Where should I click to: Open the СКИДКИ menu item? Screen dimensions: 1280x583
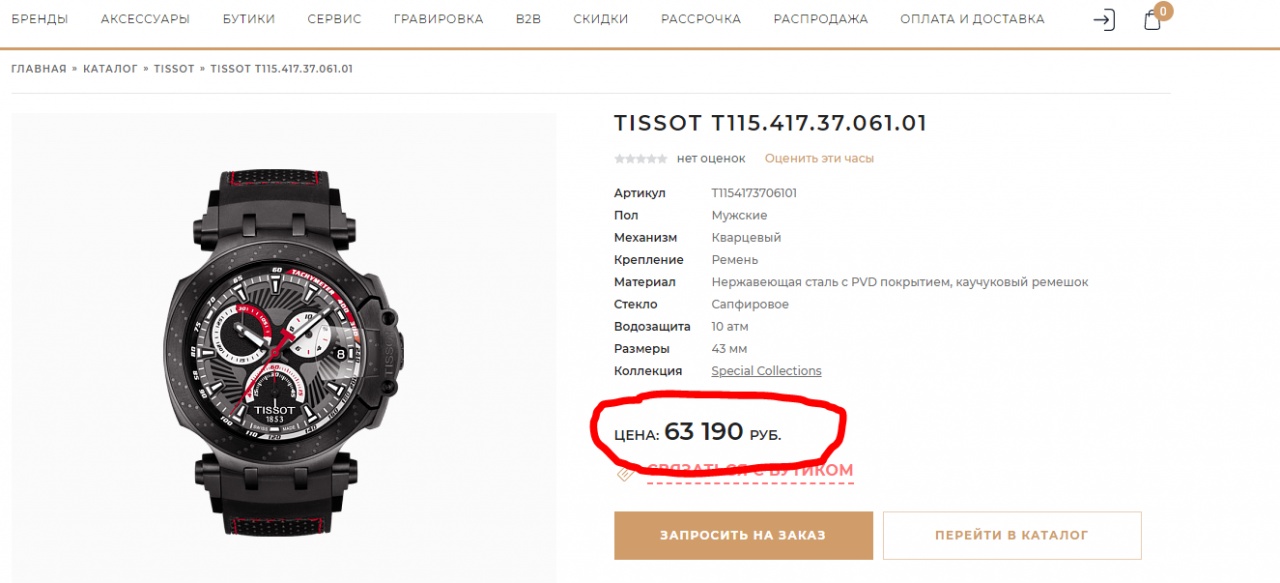pos(601,19)
